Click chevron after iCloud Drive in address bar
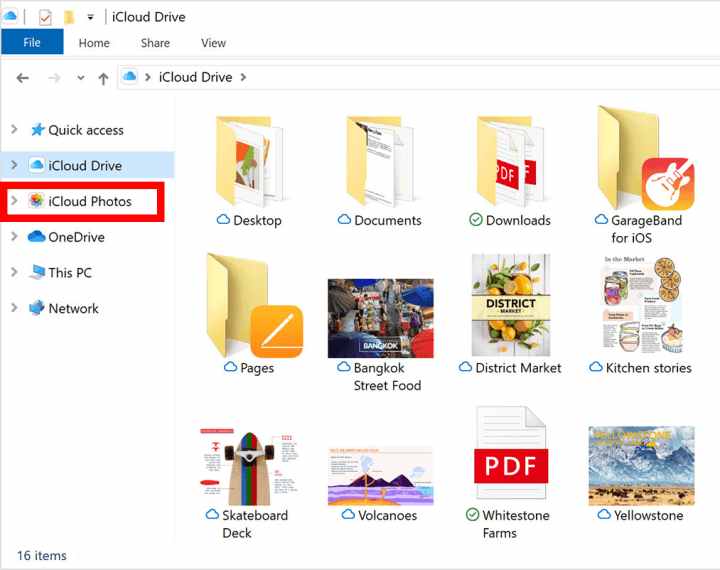This screenshot has width=720, height=570. [x=243, y=77]
